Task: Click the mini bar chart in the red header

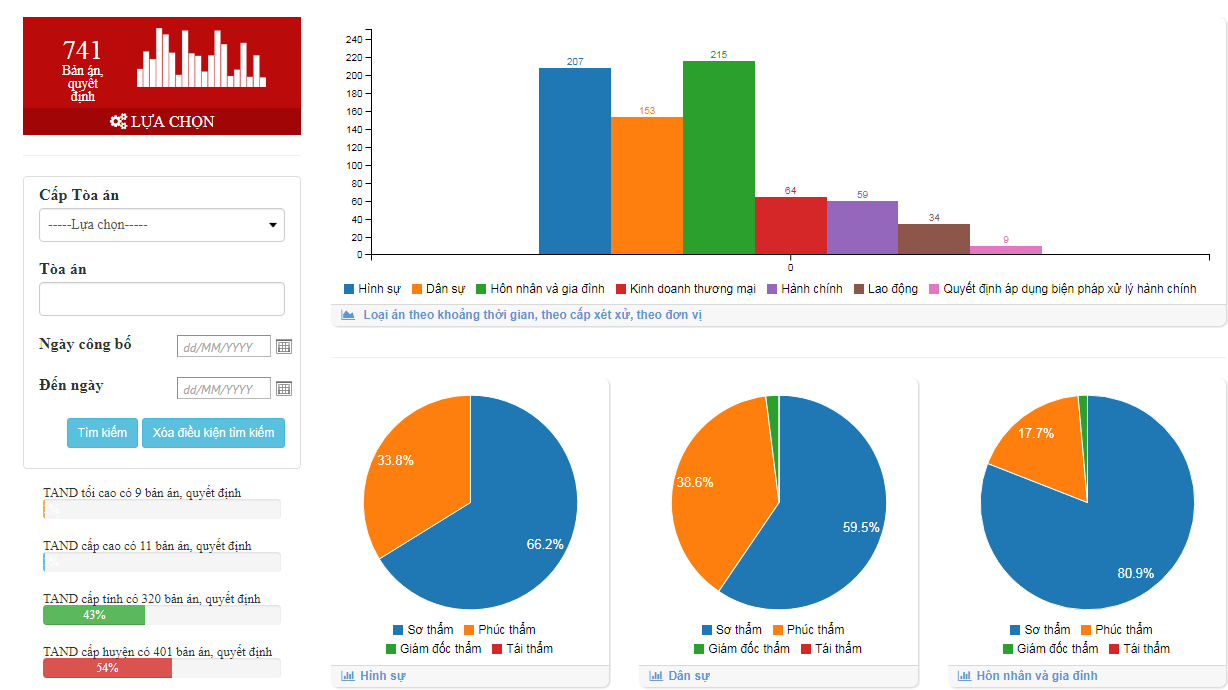Action: click(x=201, y=57)
